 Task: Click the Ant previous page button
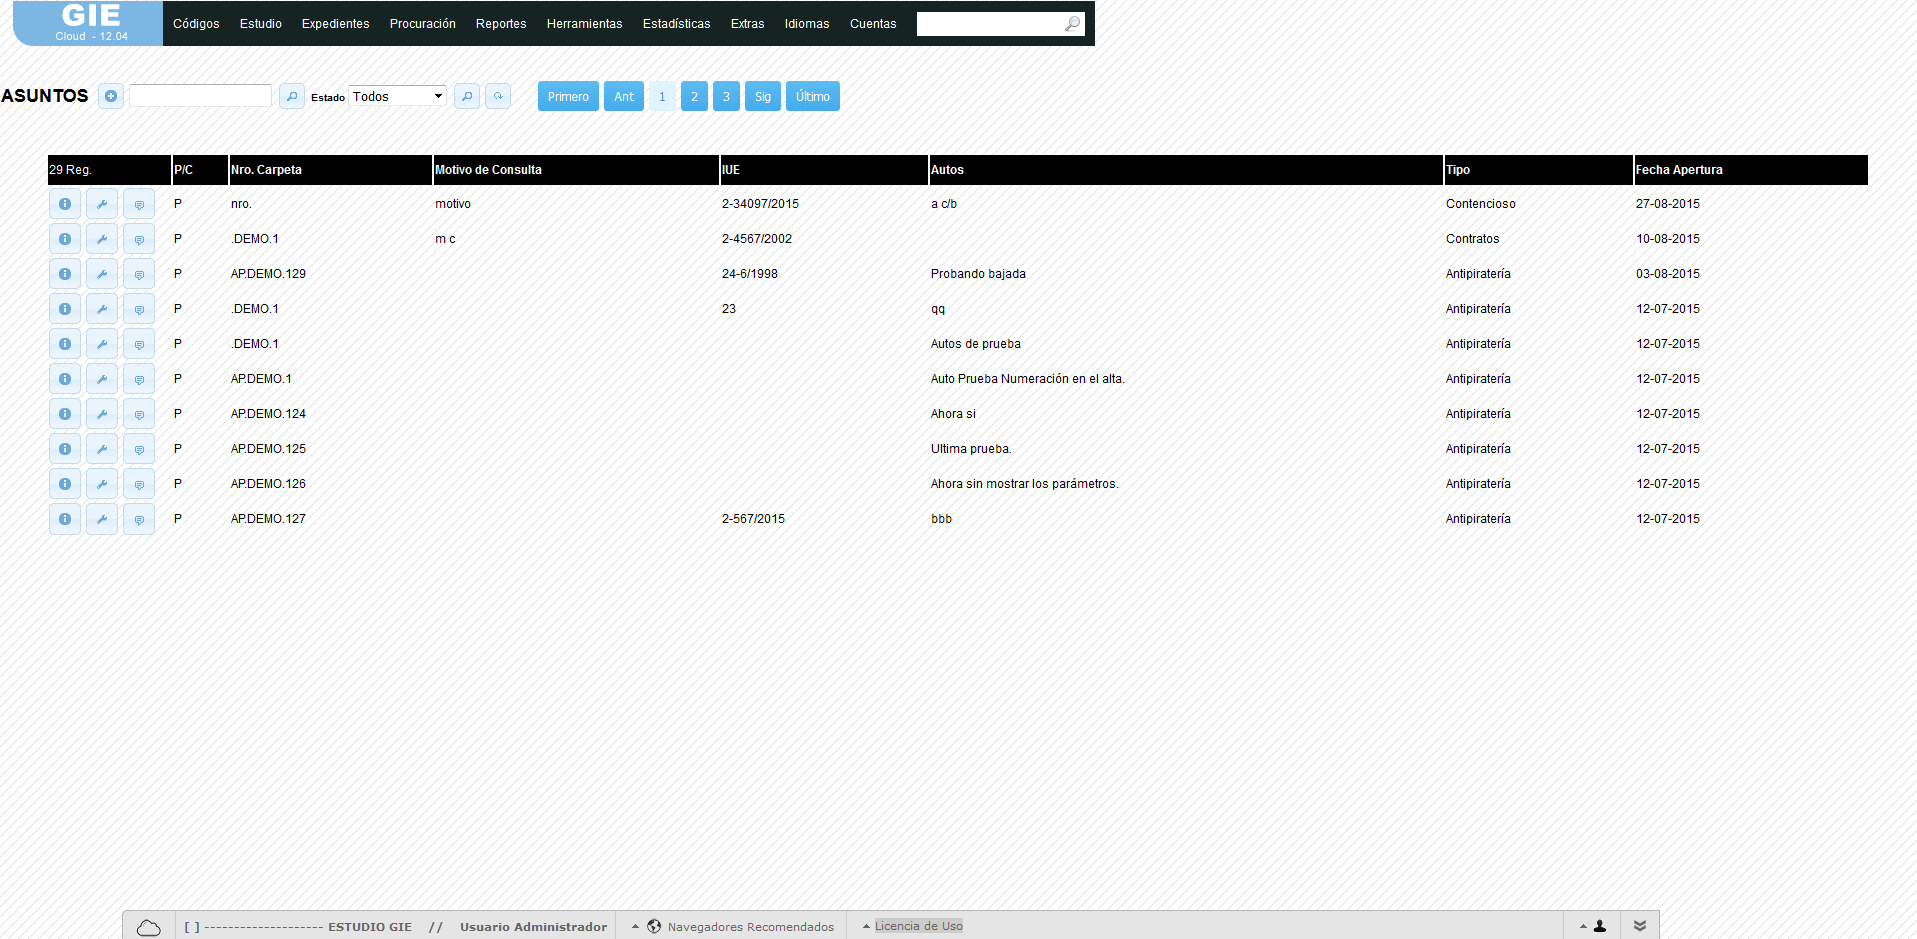(624, 96)
